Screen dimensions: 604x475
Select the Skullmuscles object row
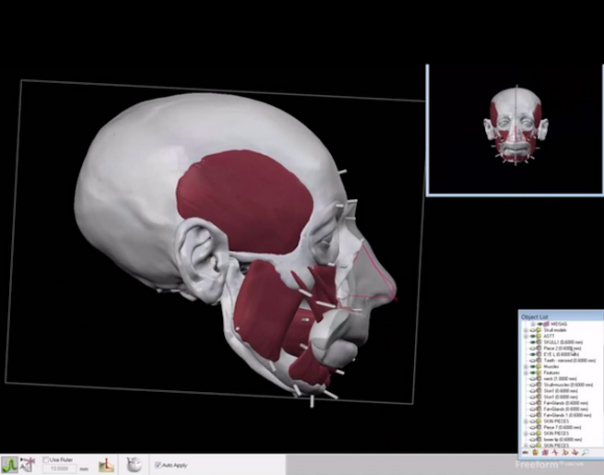coord(568,384)
